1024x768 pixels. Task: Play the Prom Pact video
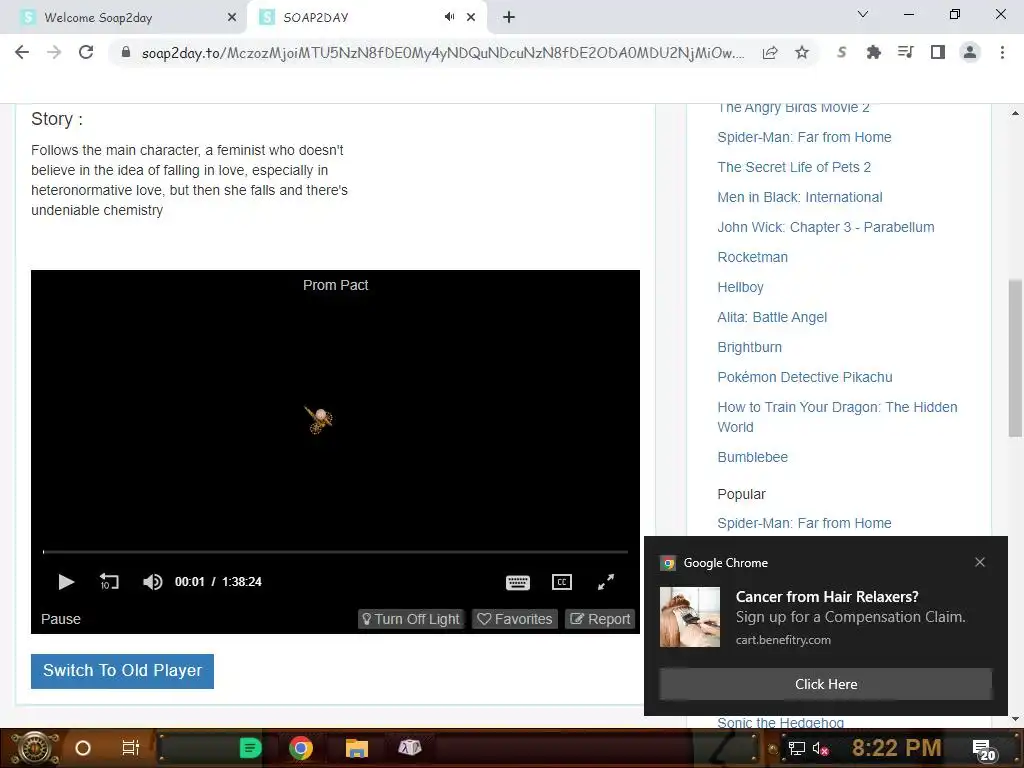pos(66,582)
